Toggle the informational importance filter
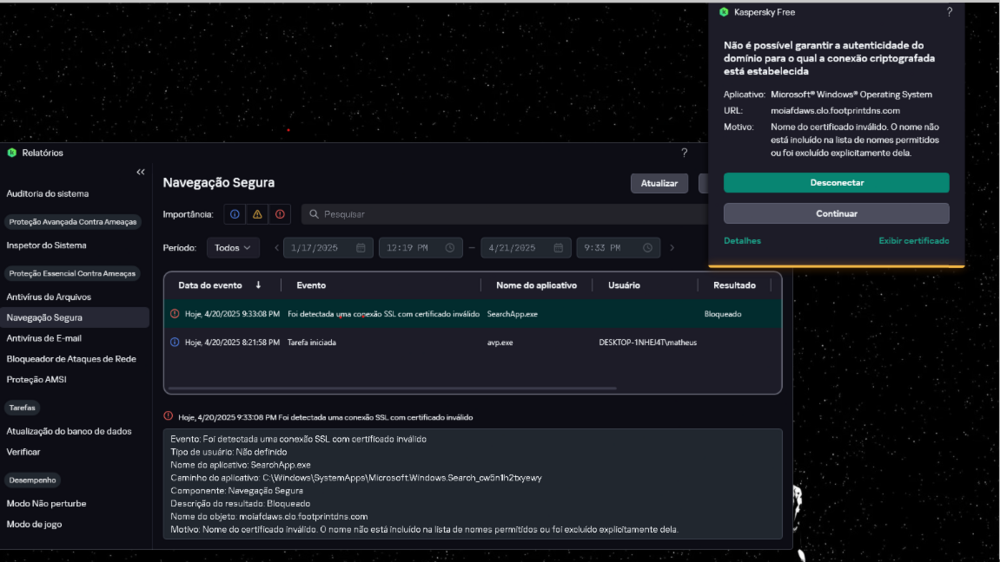This screenshot has height=562, width=1000. (x=234, y=214)
